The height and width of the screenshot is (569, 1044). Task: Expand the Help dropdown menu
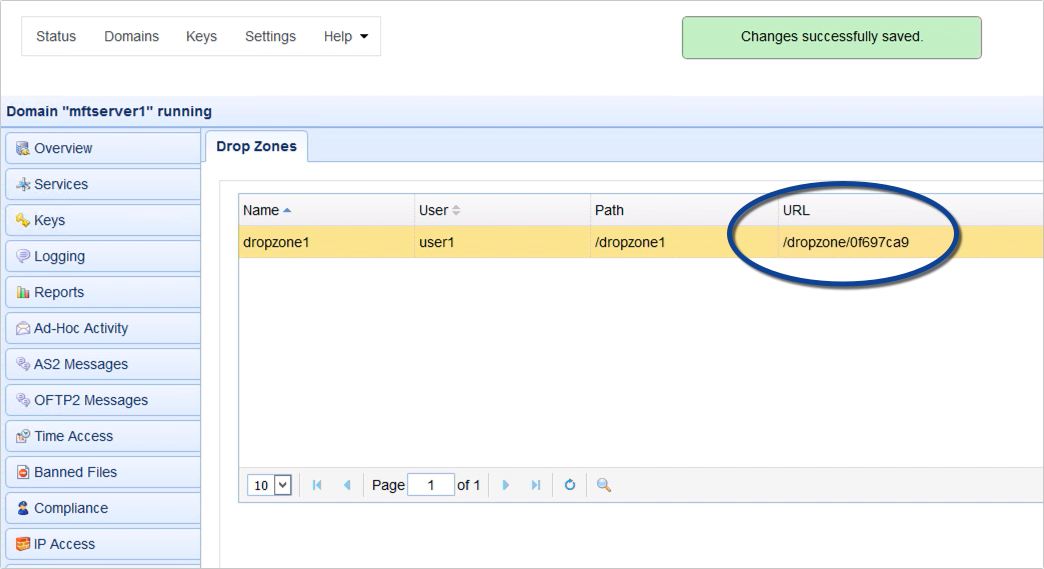(346, 36)
